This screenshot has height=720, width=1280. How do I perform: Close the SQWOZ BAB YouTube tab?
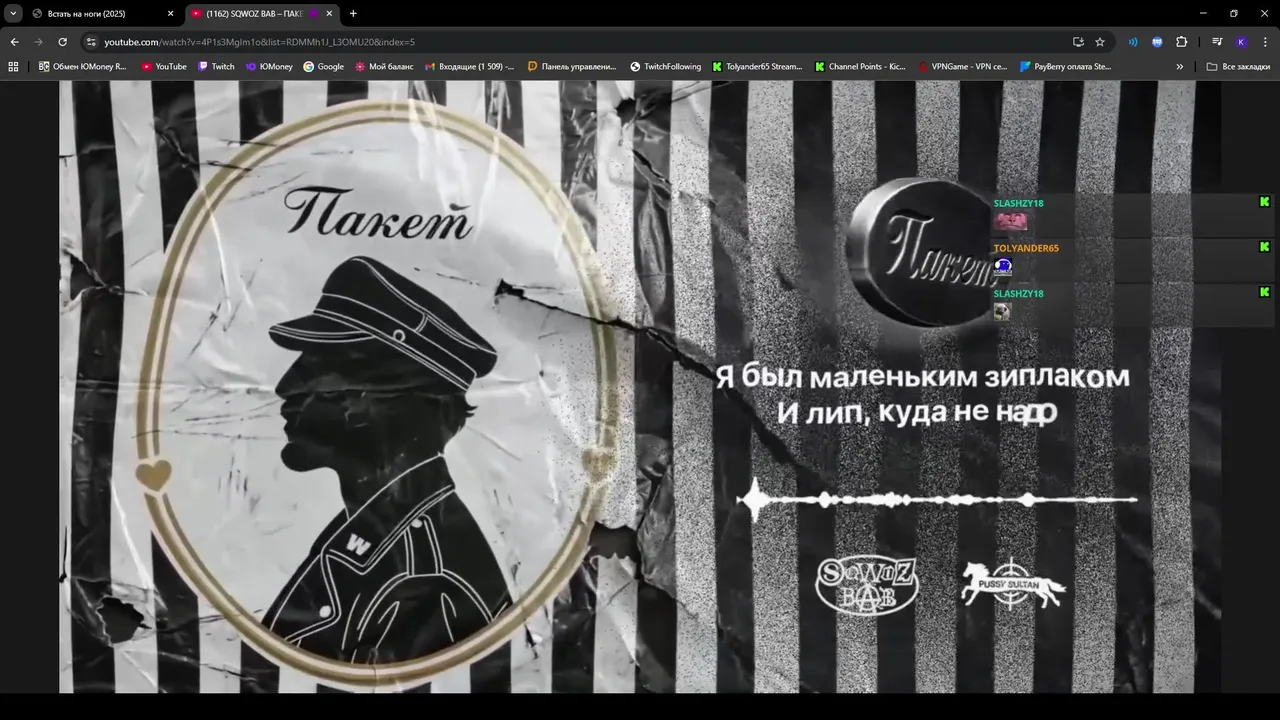[330, 14]
